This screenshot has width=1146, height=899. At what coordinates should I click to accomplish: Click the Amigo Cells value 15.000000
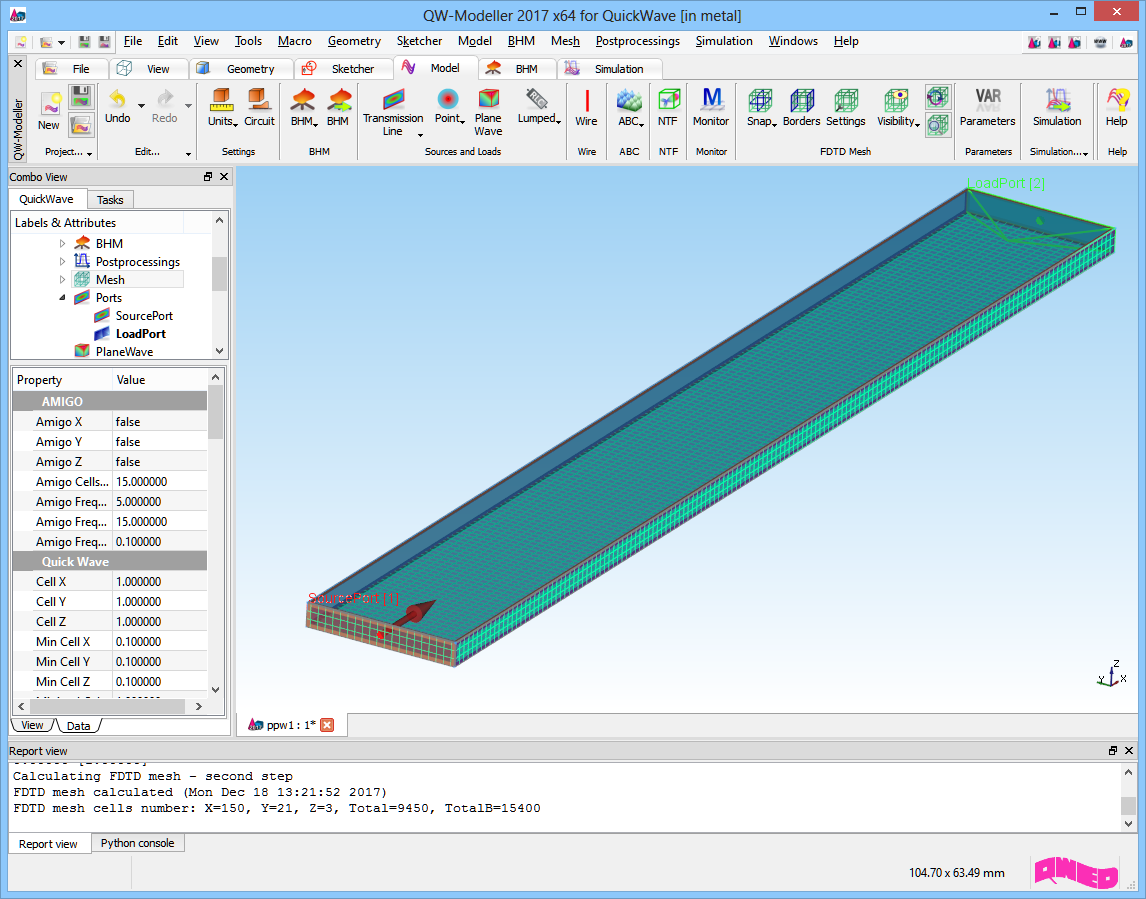(159, 482)
